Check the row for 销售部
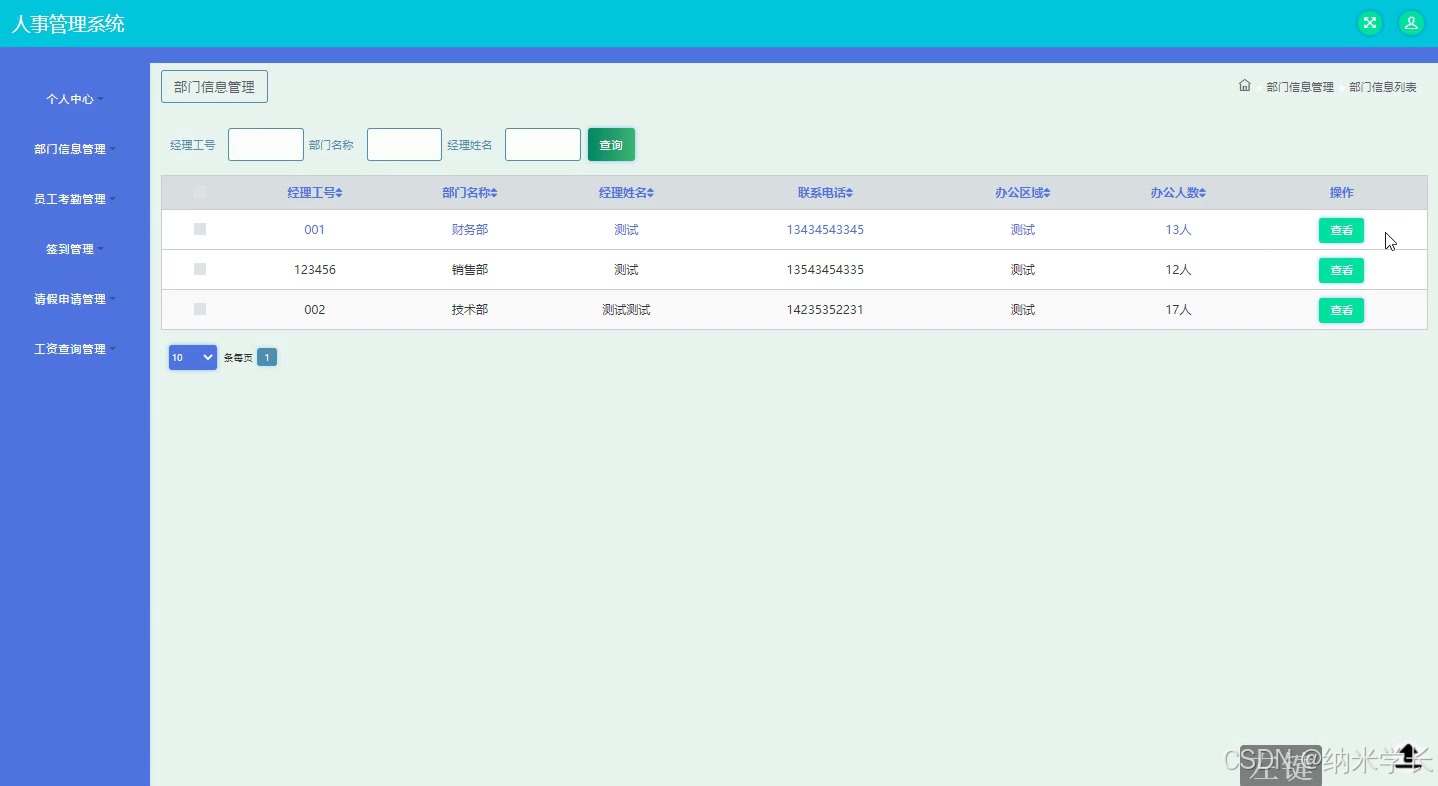 click(x=200, y=269)
